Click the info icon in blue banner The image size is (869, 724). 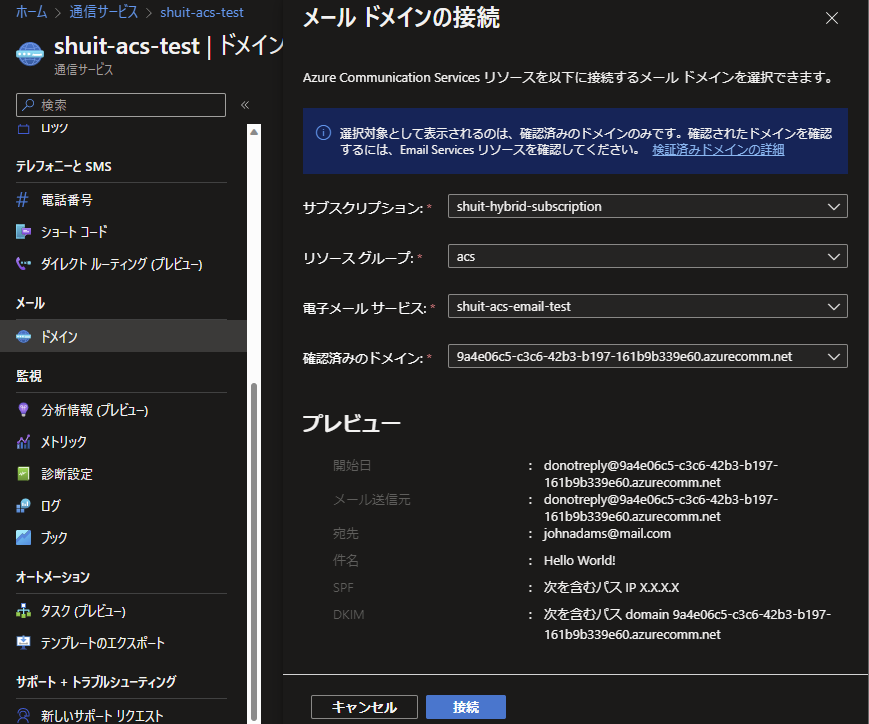click(323, 132)
